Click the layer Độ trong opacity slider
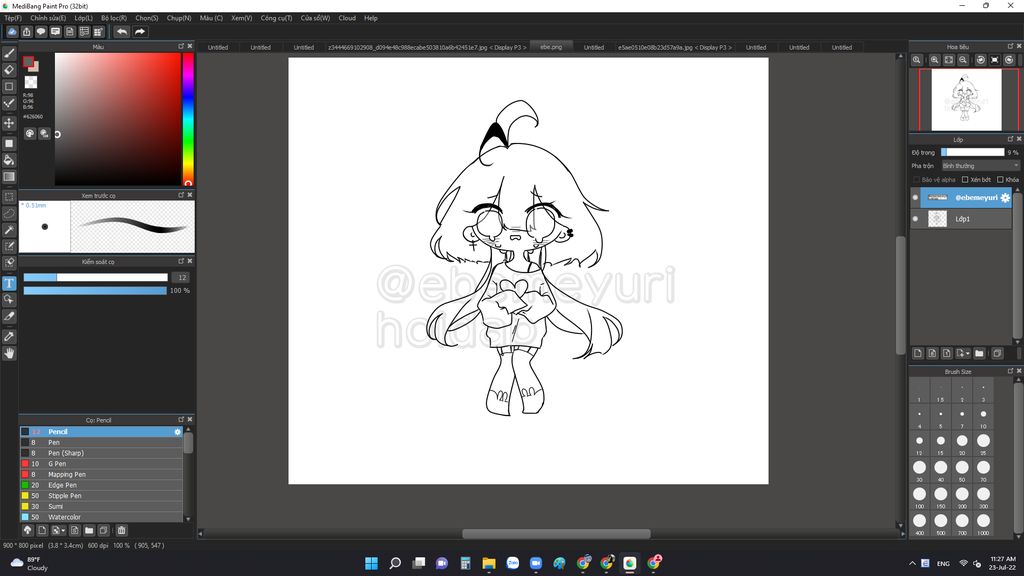The image size is (1024, 576). (972, 152)
